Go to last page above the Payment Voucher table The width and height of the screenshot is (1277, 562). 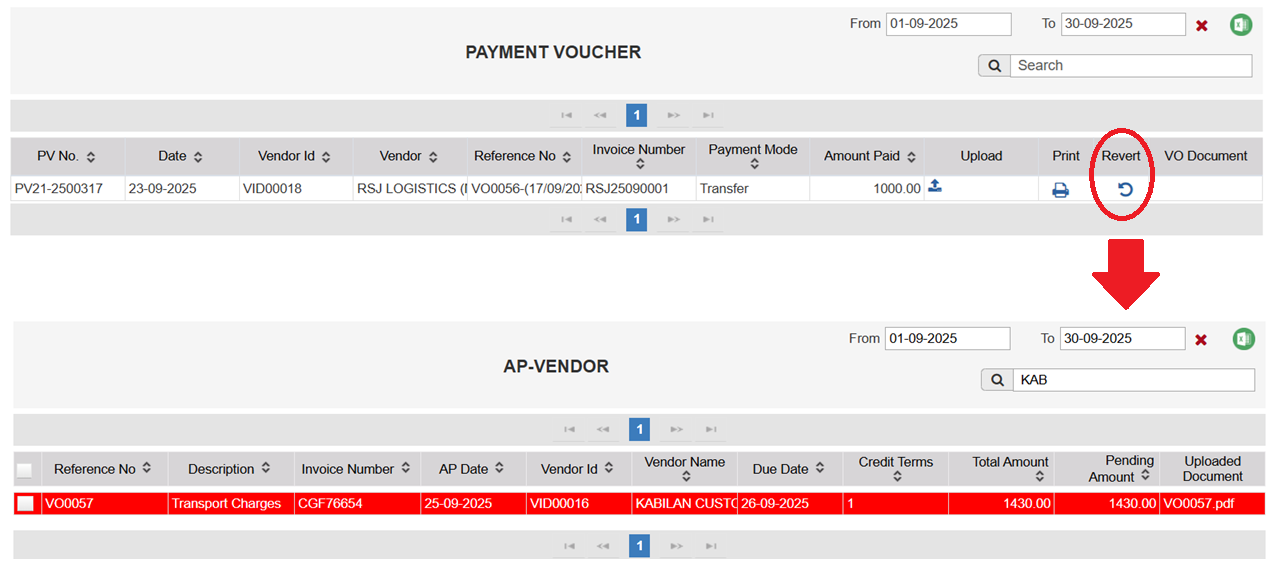(708, 115)
